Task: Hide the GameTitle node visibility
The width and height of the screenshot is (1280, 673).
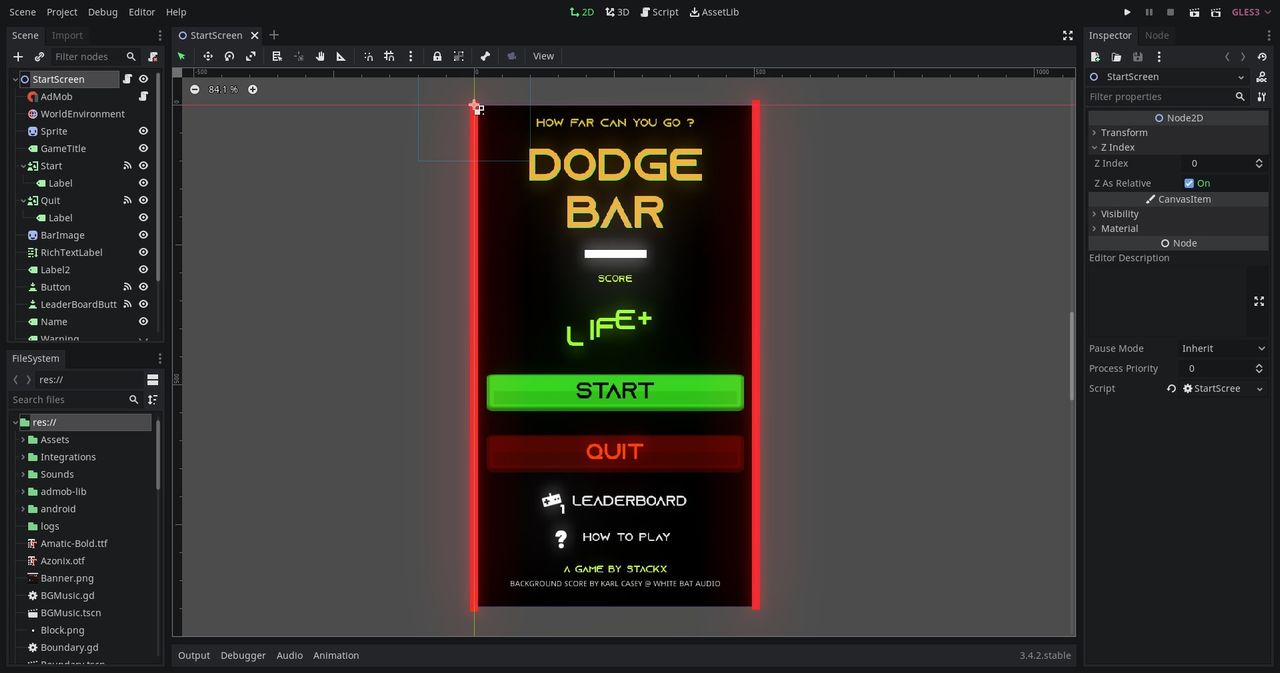Action: click(143, 148)
